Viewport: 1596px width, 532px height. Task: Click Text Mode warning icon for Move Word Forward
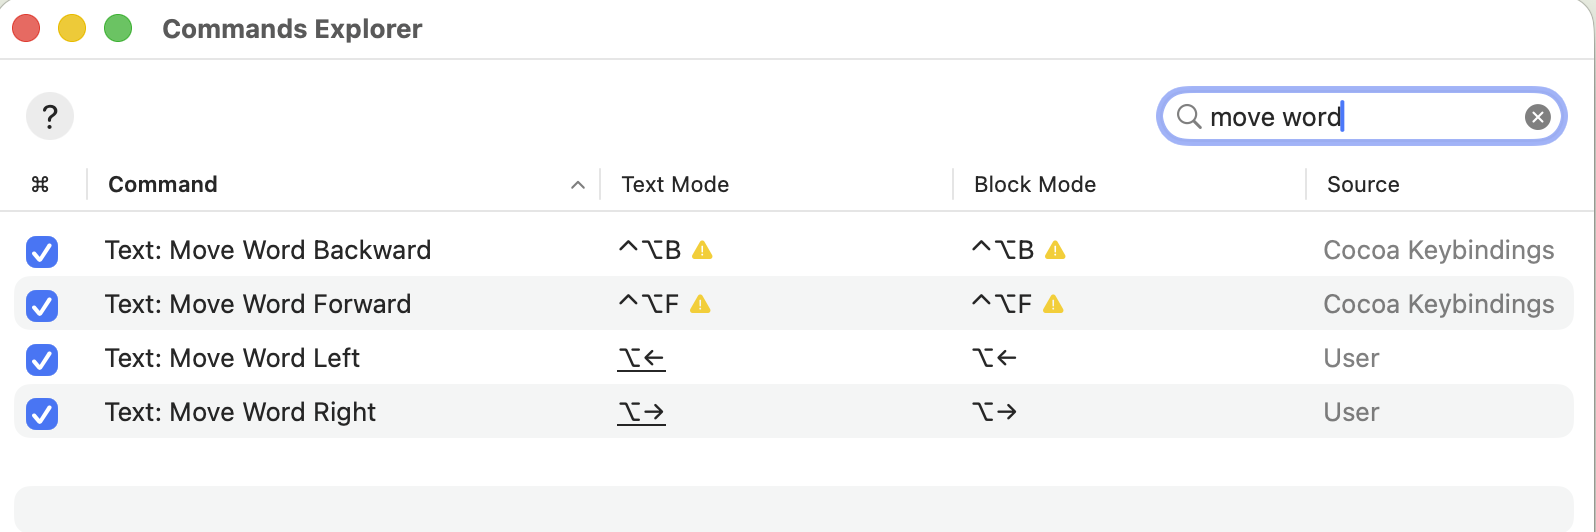pyautogui.click(x=700, y=304)
